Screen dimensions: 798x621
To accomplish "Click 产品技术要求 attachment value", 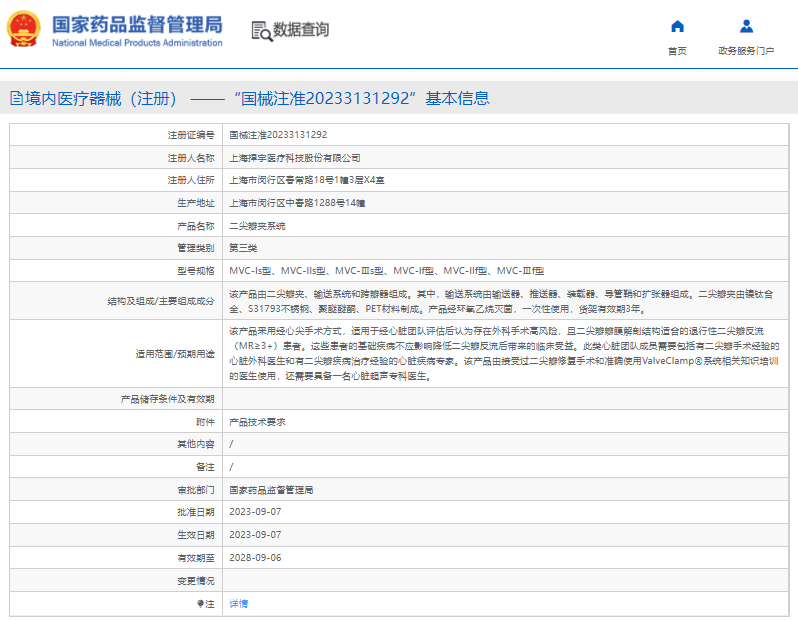I will tap(257, 422).
